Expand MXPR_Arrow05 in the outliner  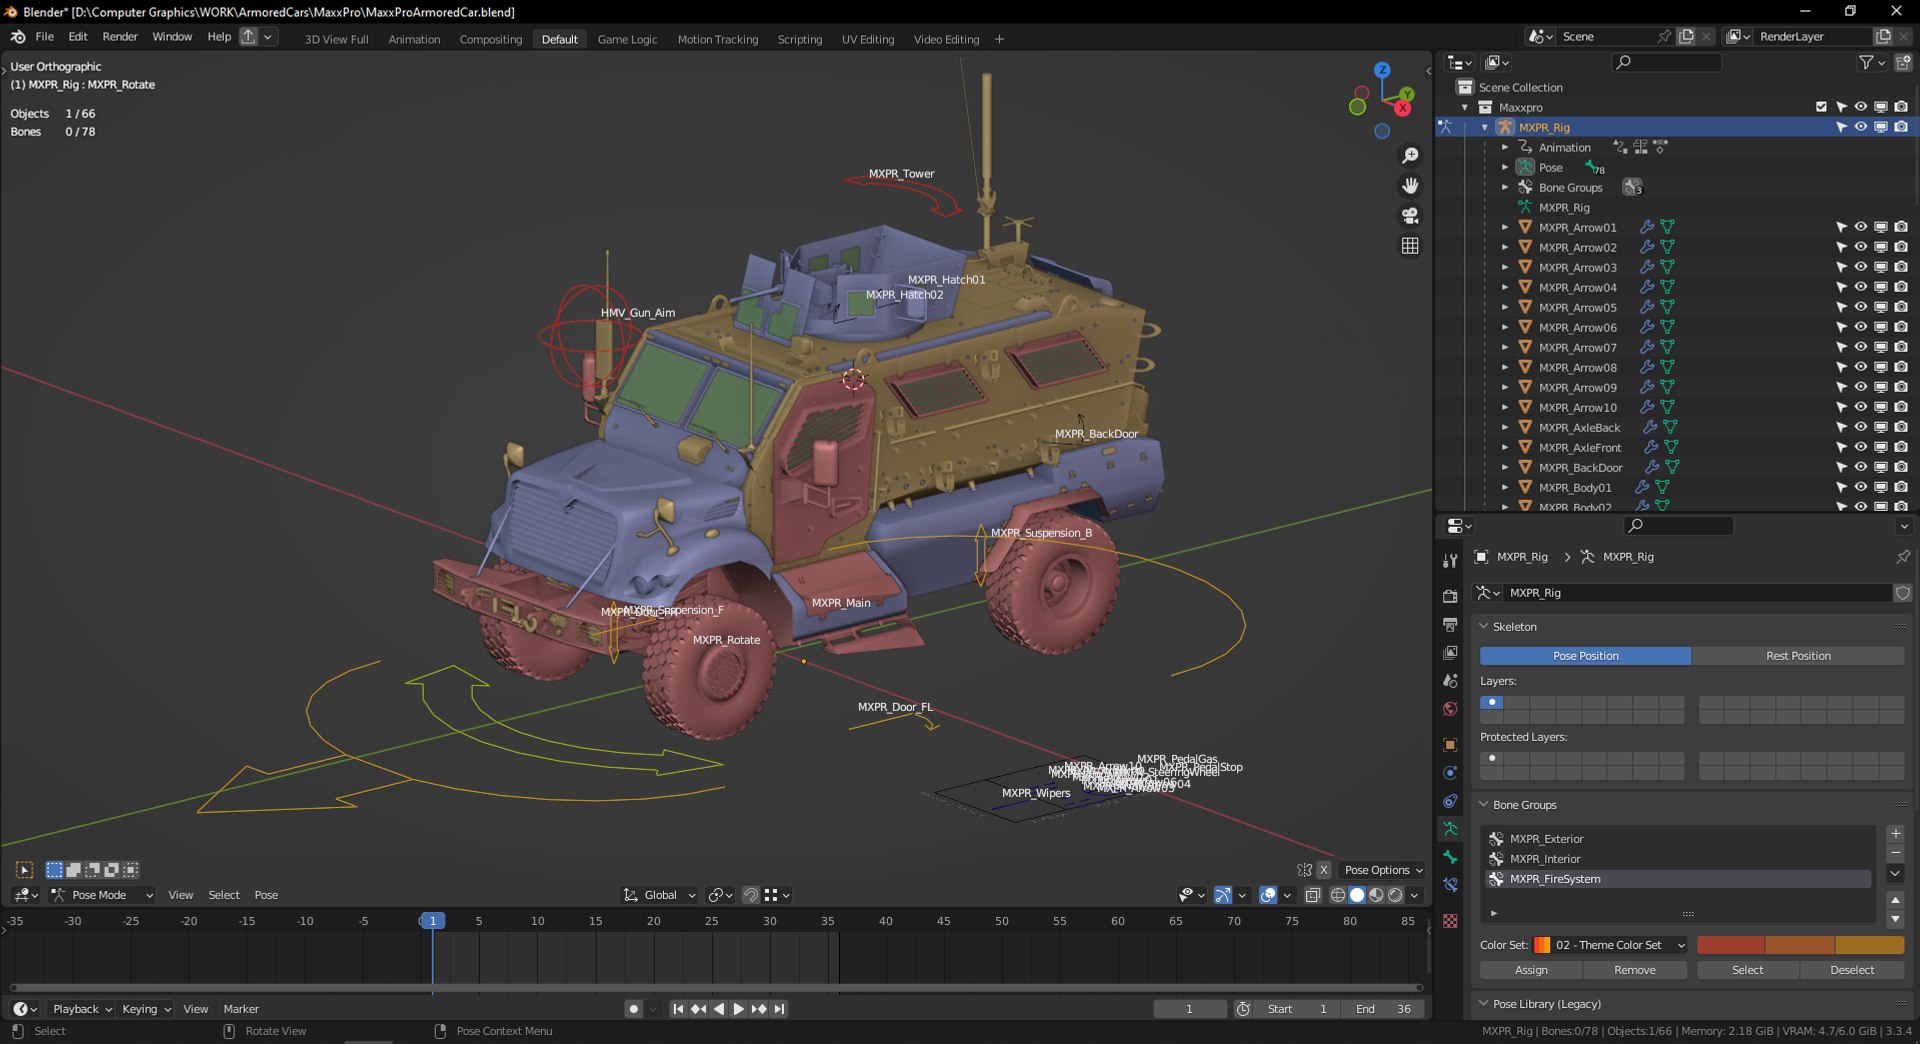click(1505, 307)
